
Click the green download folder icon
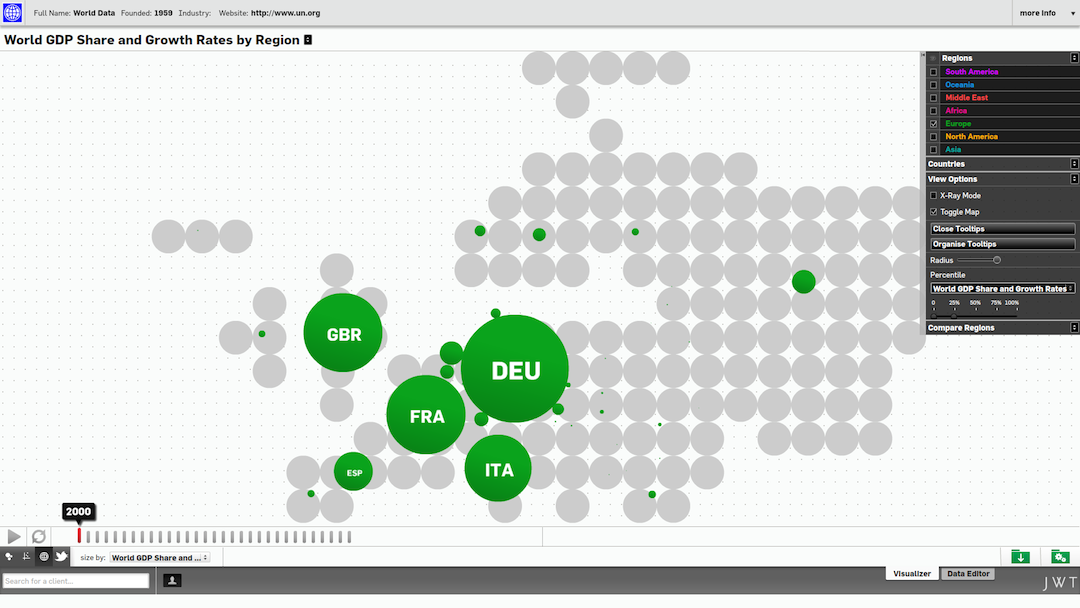1020,556
